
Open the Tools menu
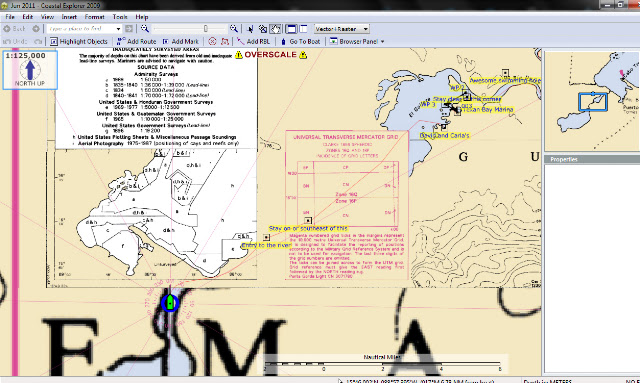coord(120,17)
